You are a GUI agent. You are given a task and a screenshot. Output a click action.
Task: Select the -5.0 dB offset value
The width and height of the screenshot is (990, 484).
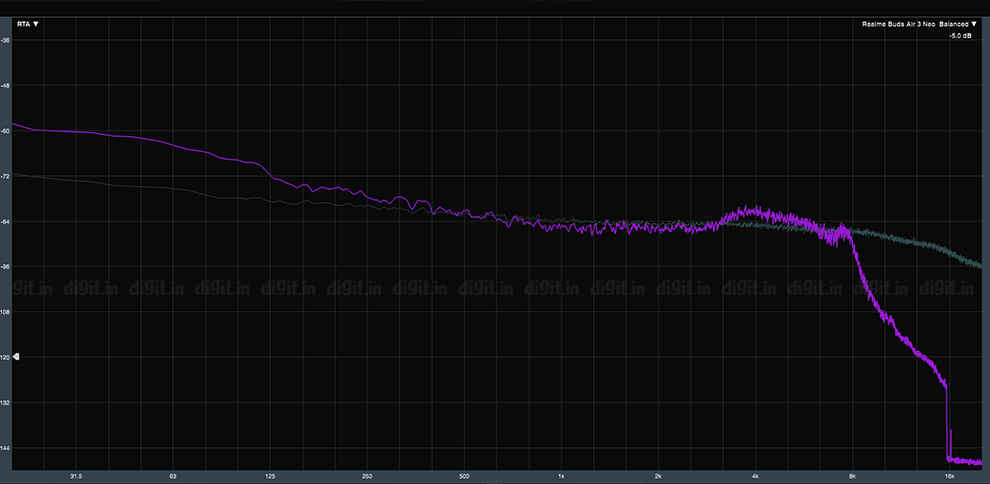coord(960,36)
